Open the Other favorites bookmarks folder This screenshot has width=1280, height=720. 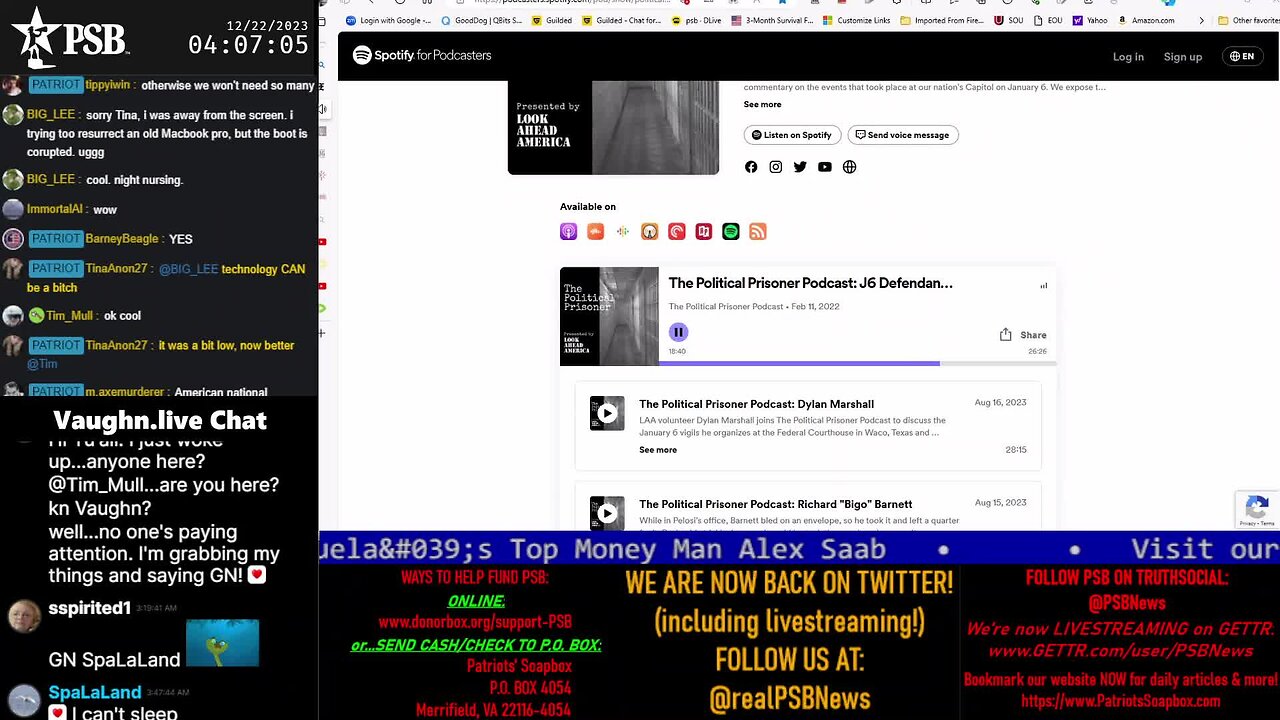tap(1248, 20)
